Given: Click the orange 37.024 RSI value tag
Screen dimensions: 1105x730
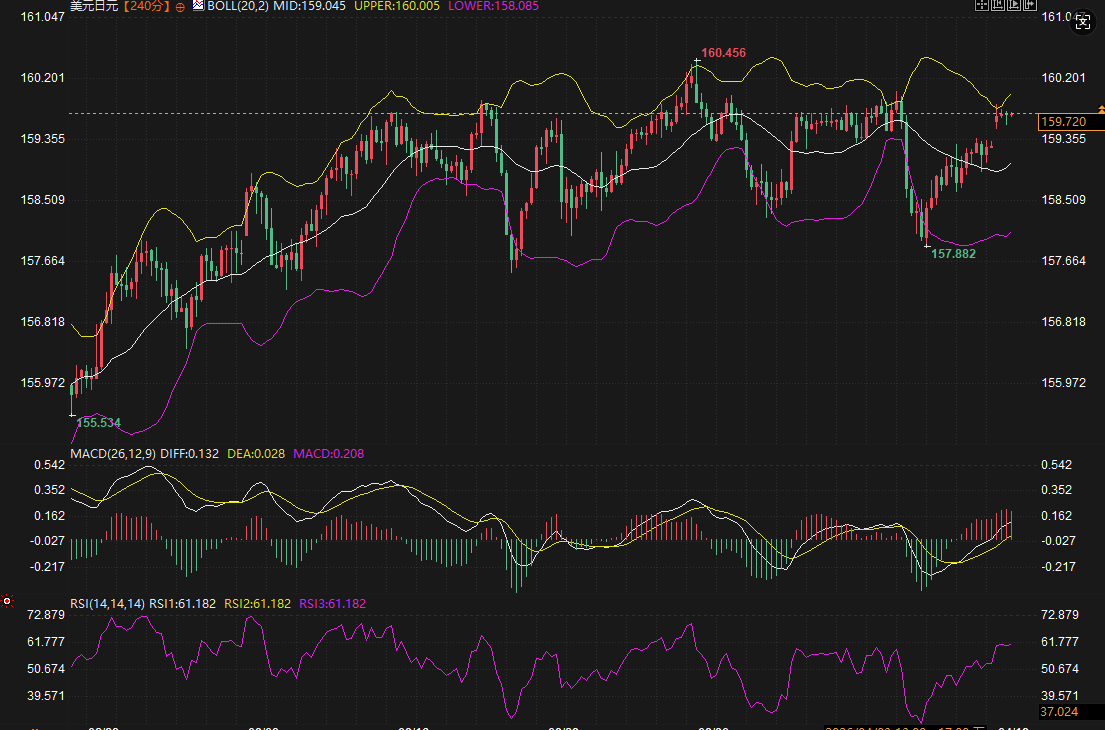Looking at the screenshot, I should 1060,712.
